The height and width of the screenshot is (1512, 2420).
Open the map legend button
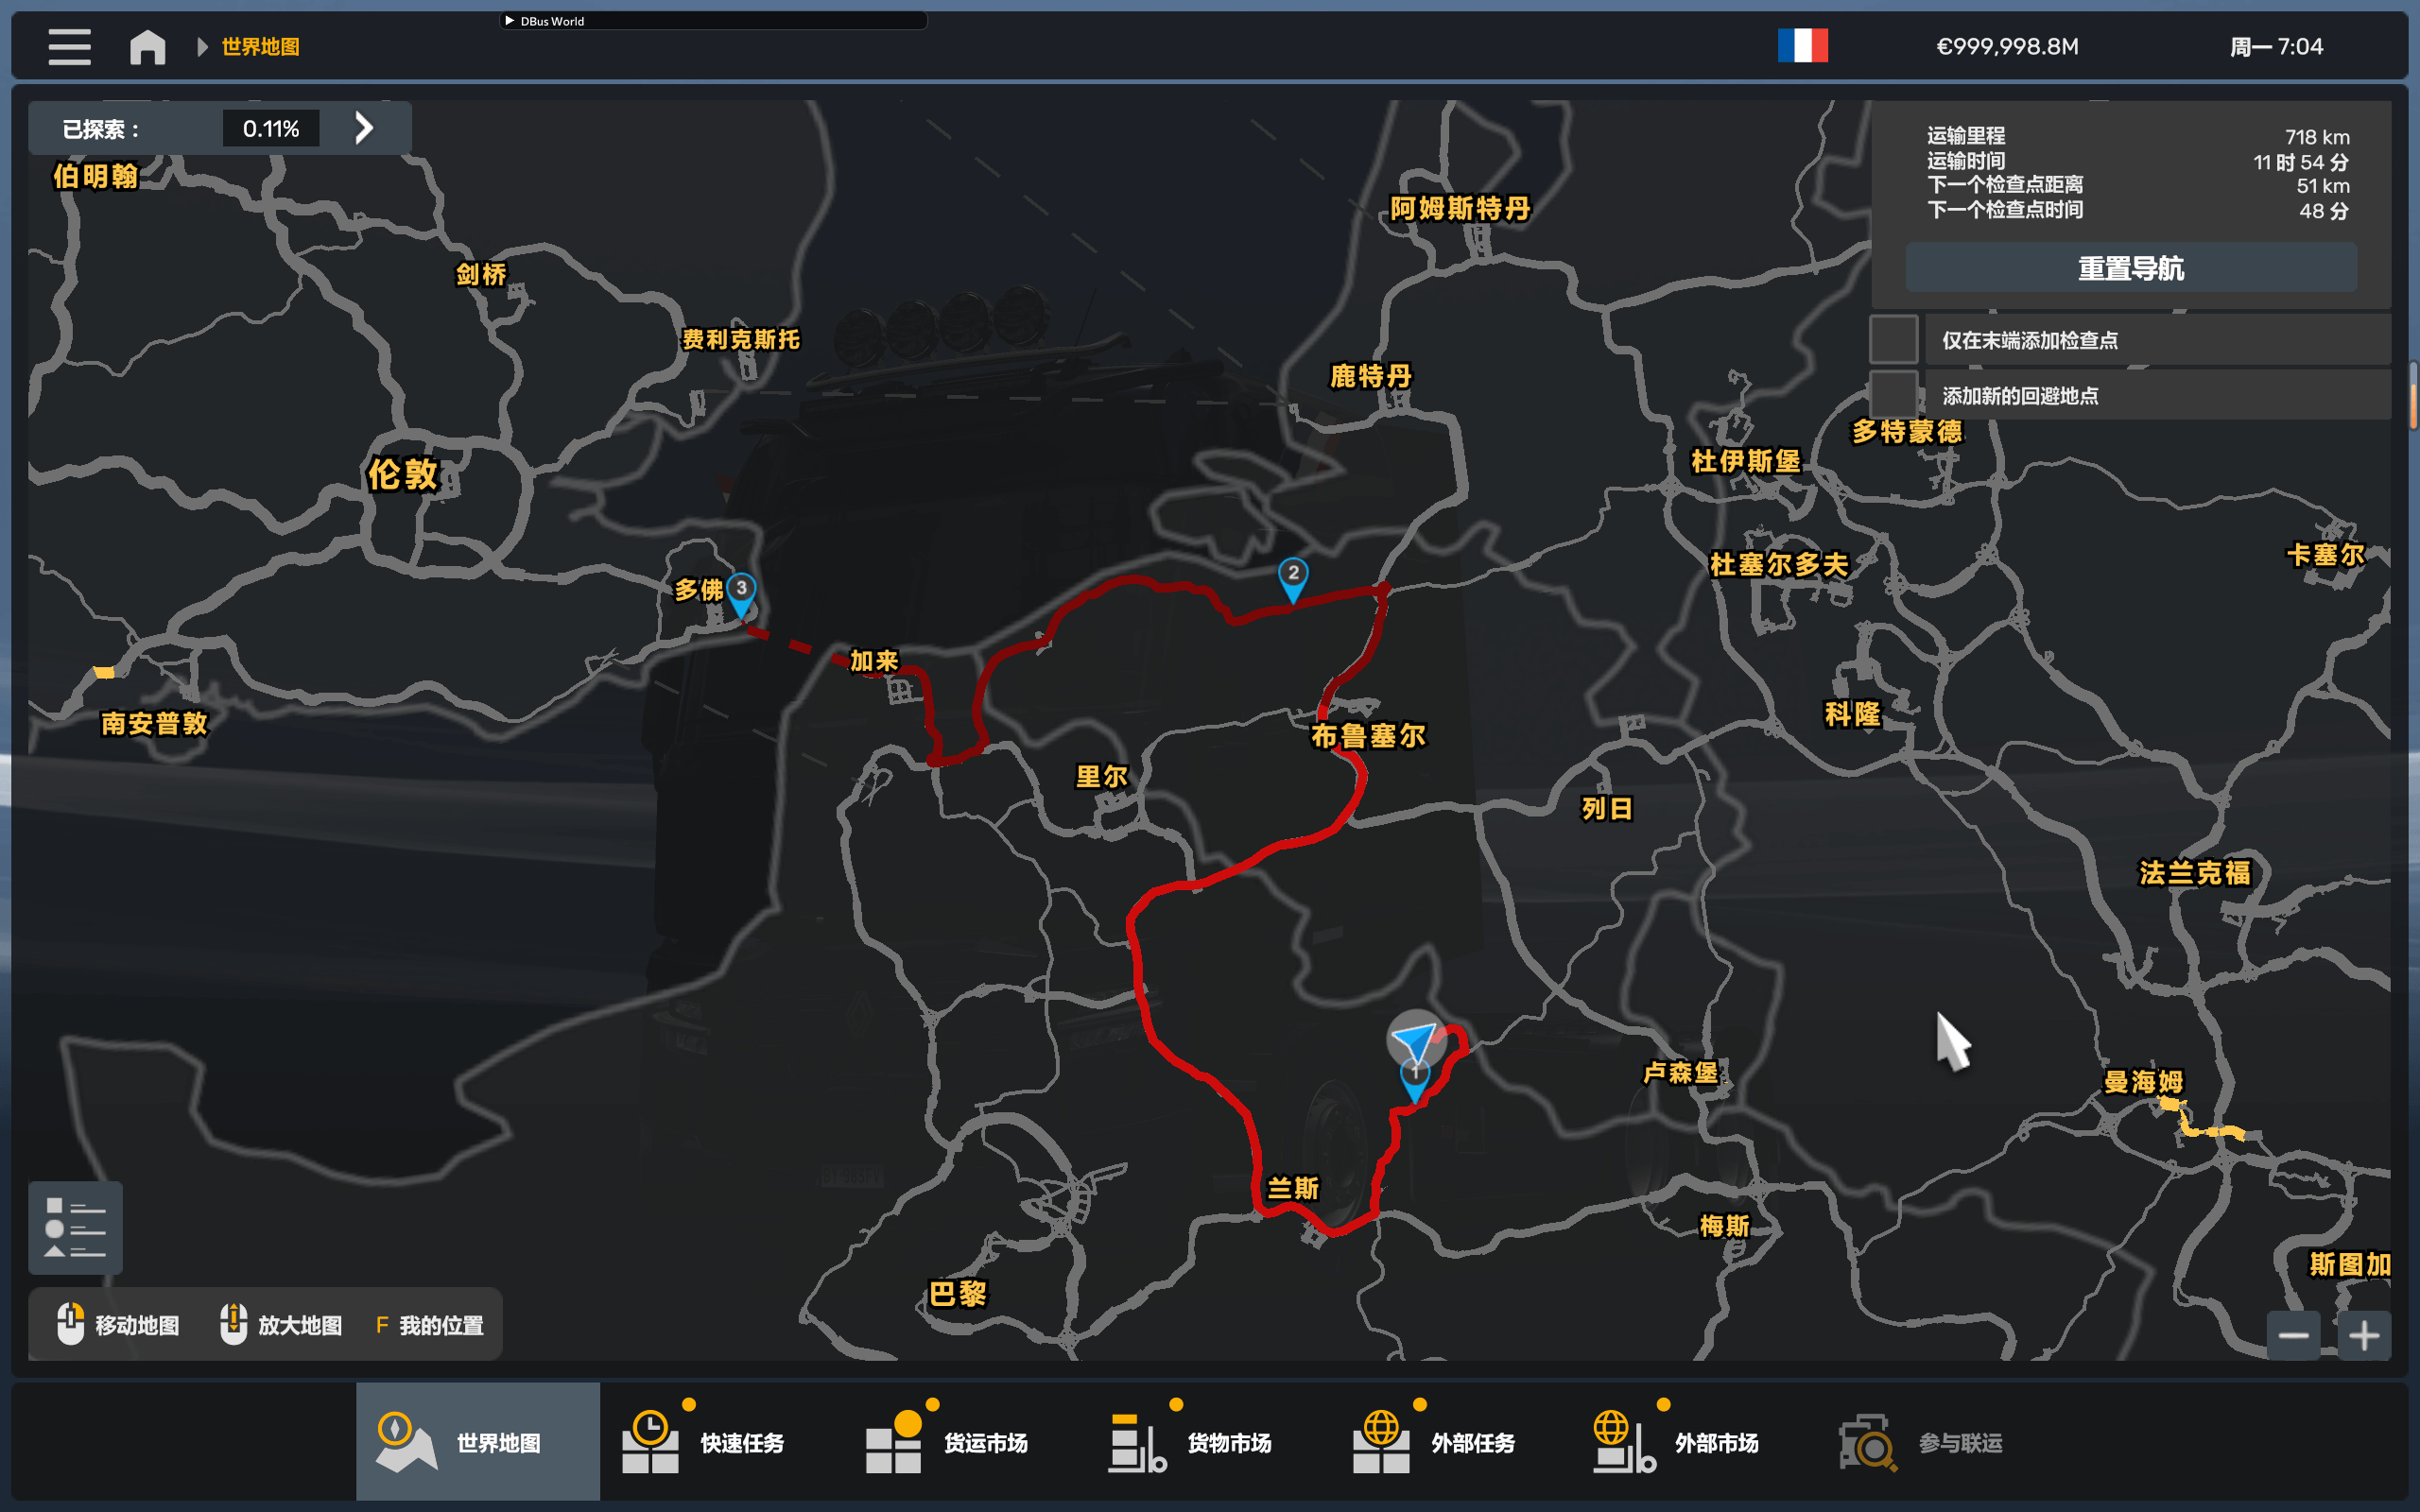tap(75, 1227)
